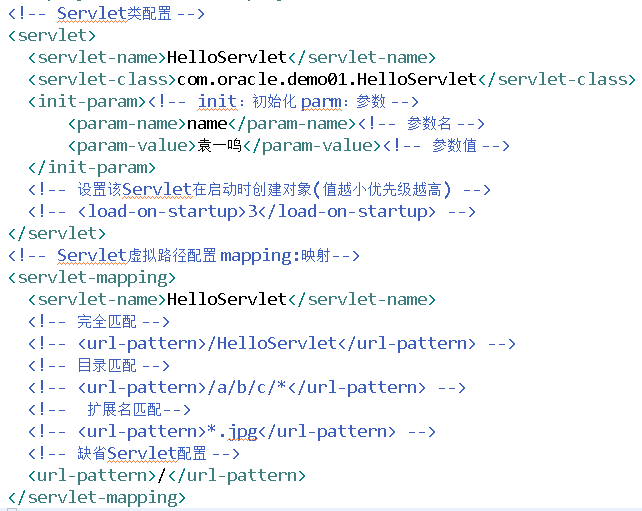The width and height of the screenshot is (642, 511).
Task: Click the commented *.jpg url-pattern line
Action: [x=232, y=432]
